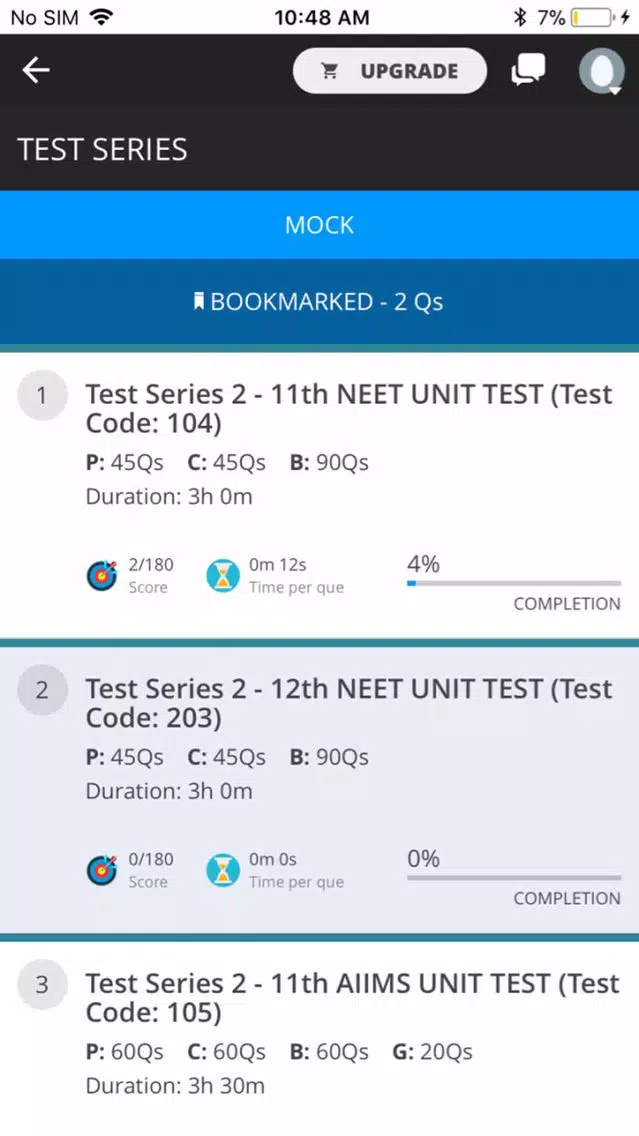
Task: Click the 0% completion progress bar
Action: tap(514, 877)
